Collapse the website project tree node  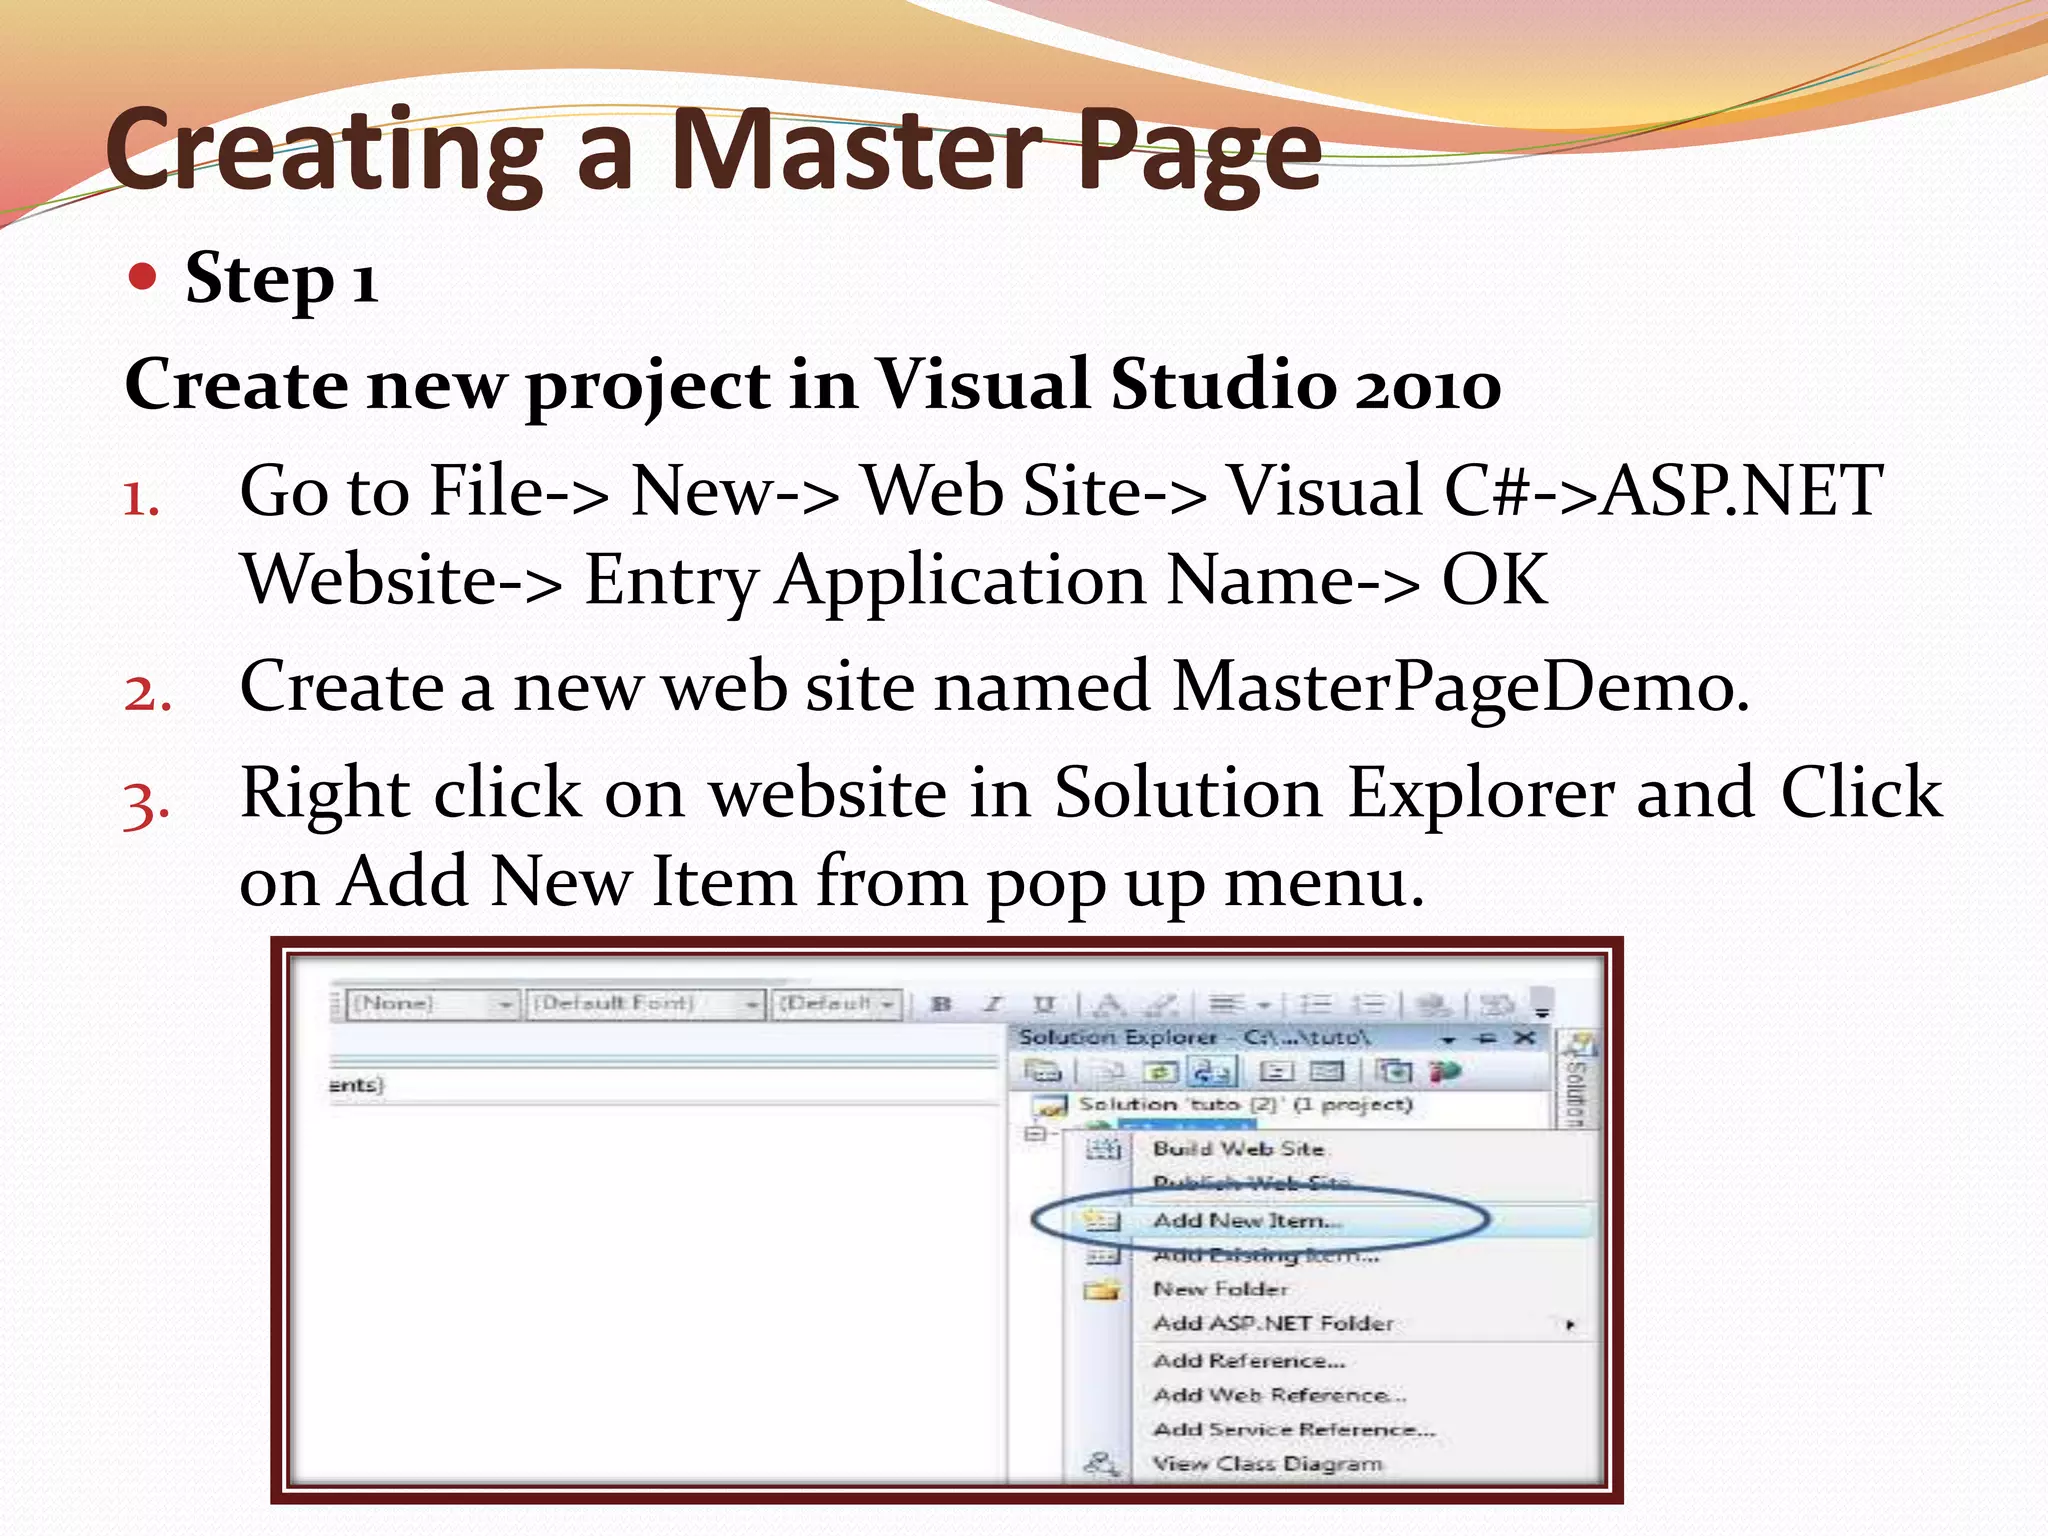(1036, 1134)
